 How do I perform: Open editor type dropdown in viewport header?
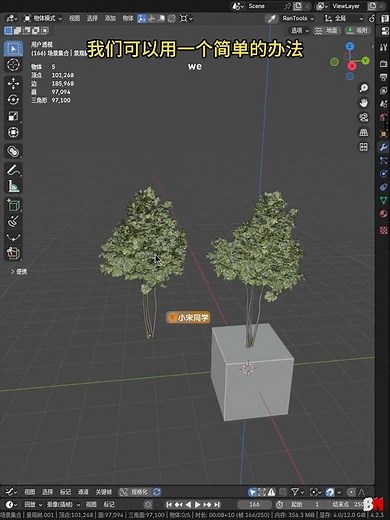pos(12,18)
